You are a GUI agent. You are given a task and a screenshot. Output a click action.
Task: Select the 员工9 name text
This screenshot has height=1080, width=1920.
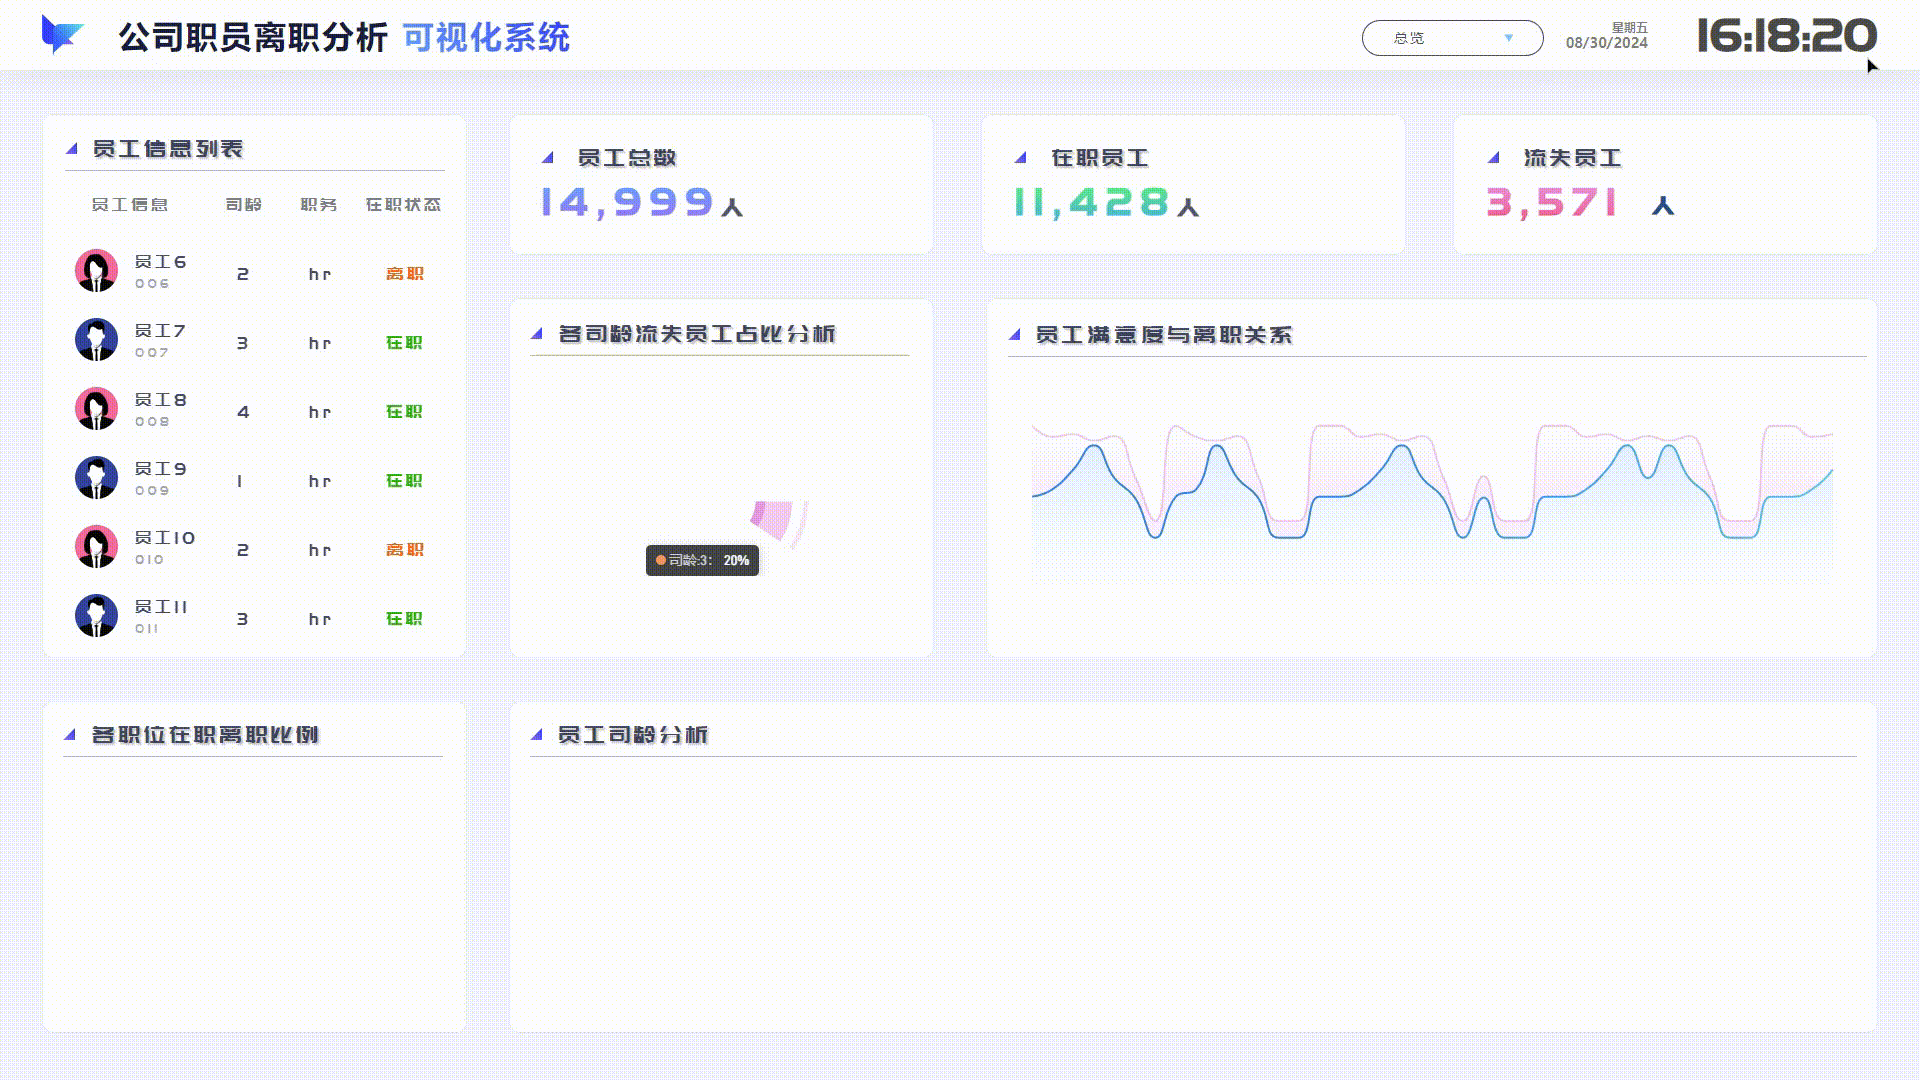tap(160, 469)
